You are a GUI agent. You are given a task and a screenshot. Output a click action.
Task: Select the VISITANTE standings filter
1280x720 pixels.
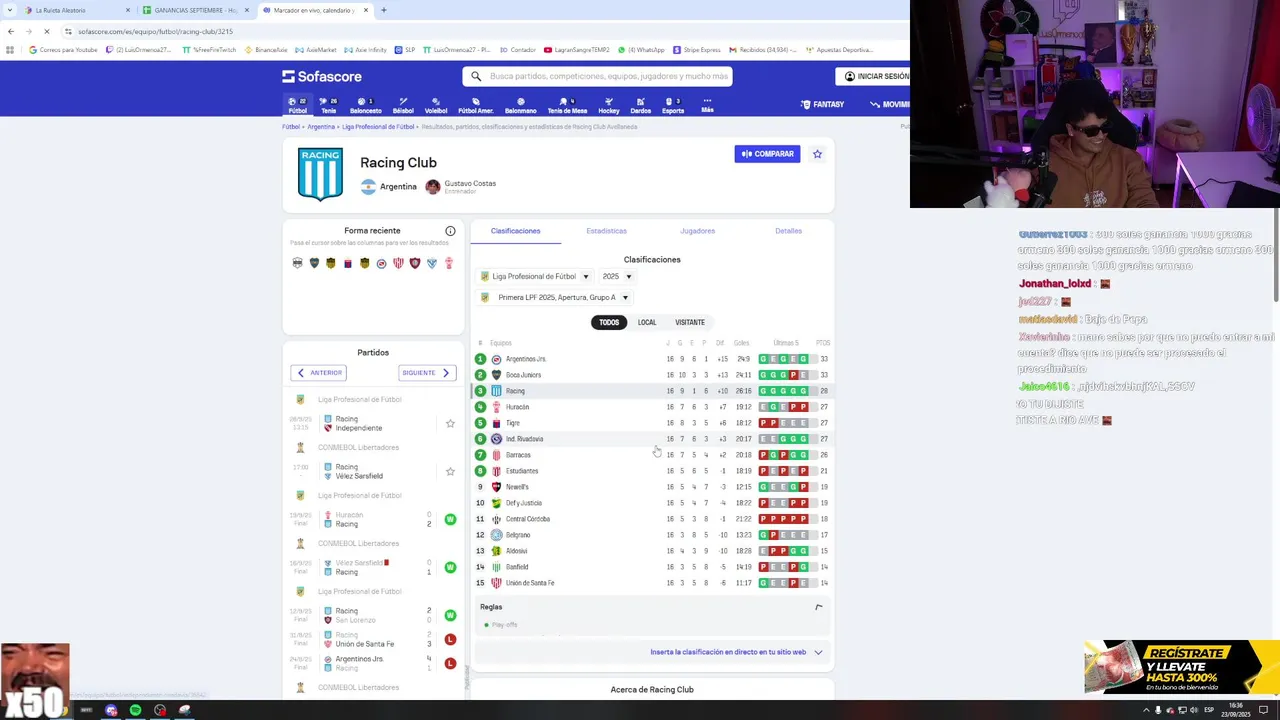tap(690, 322)
